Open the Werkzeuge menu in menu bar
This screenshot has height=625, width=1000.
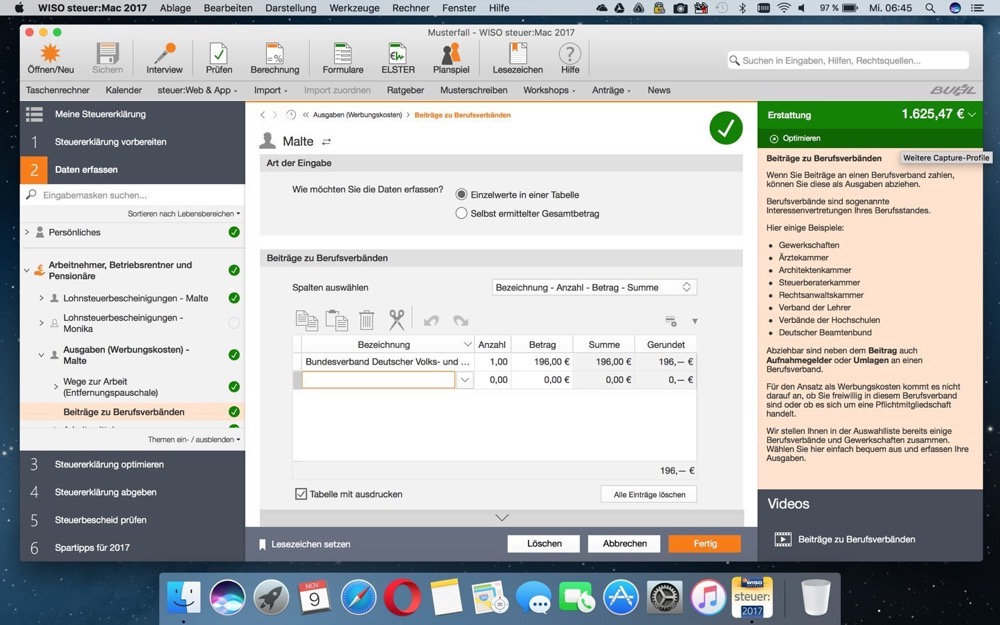(355, 8)
